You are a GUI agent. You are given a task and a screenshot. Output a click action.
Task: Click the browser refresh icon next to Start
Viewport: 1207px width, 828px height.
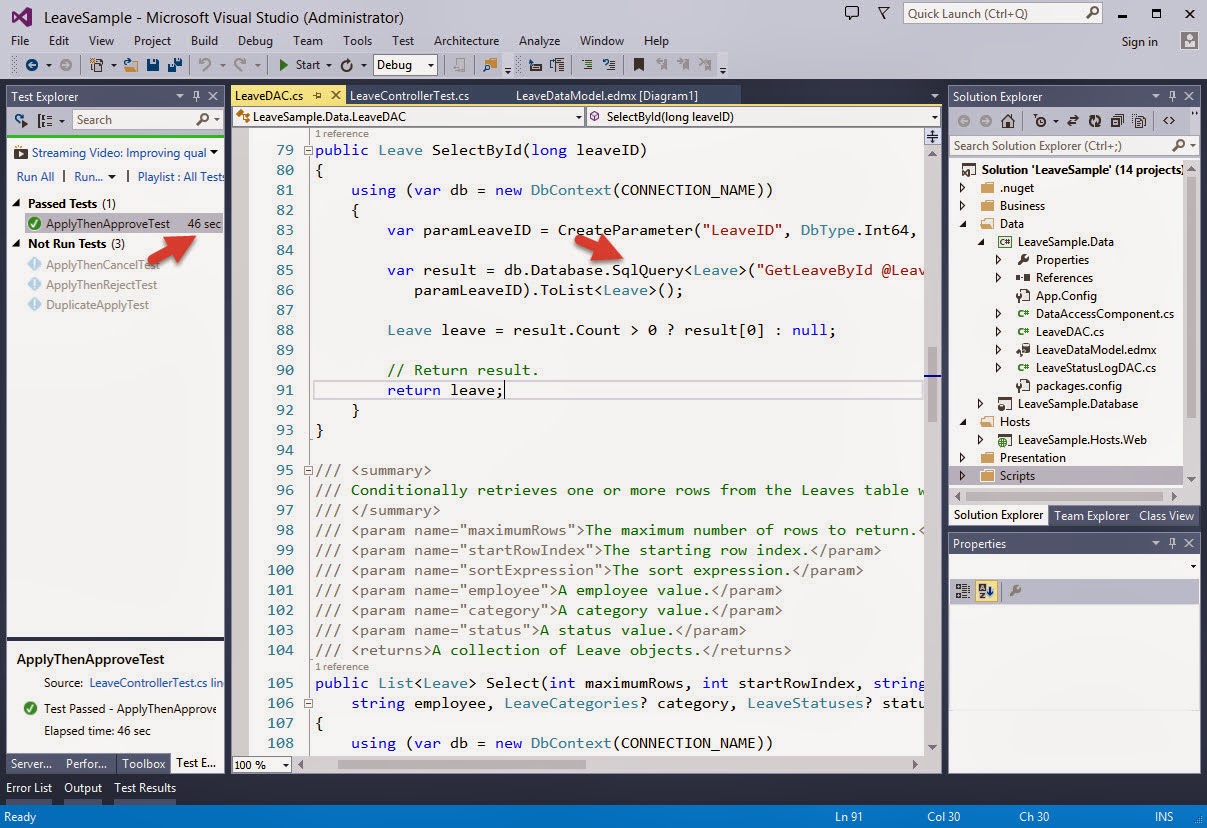(347, 65)
